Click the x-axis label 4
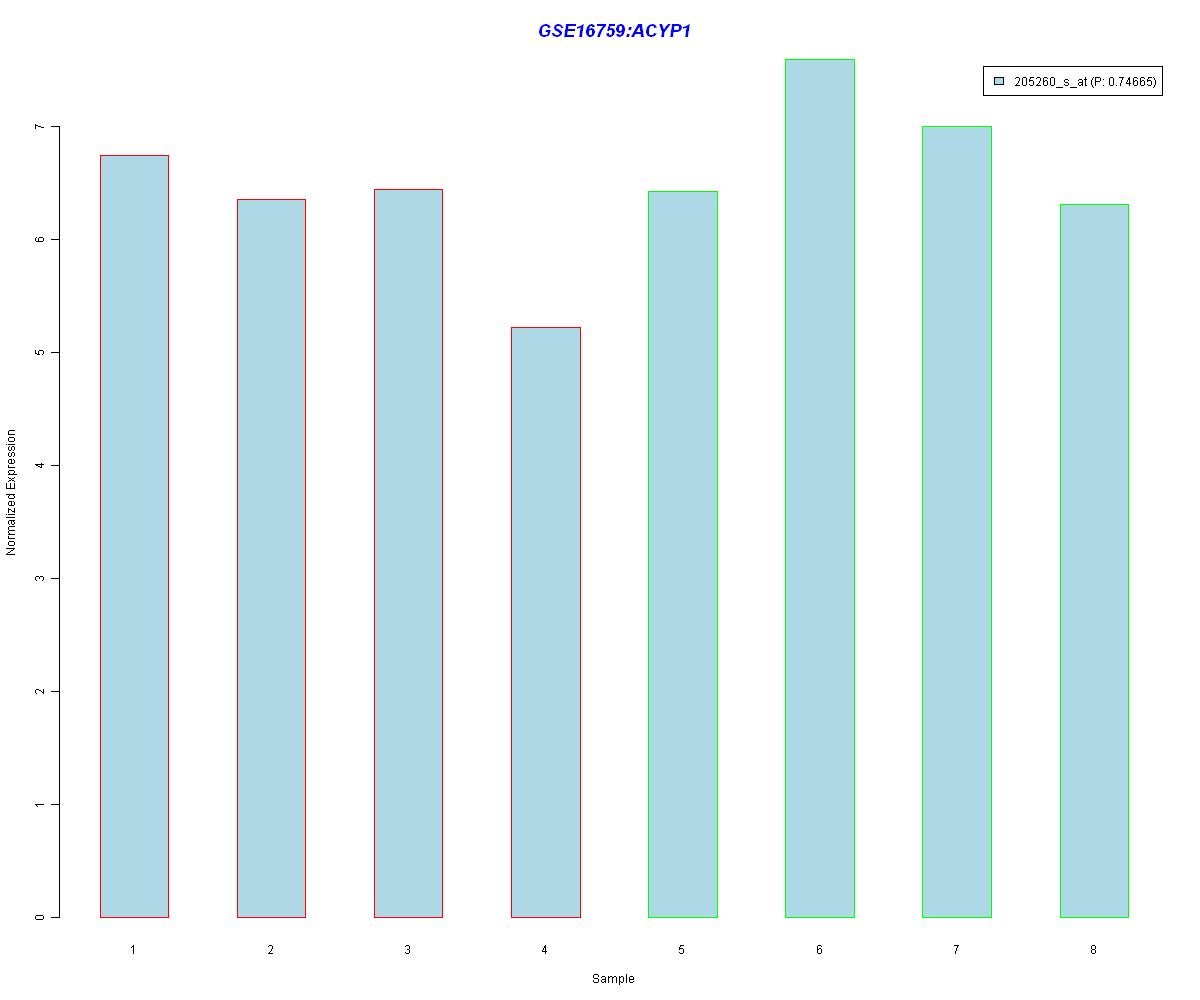 click(x=545, y=949)
